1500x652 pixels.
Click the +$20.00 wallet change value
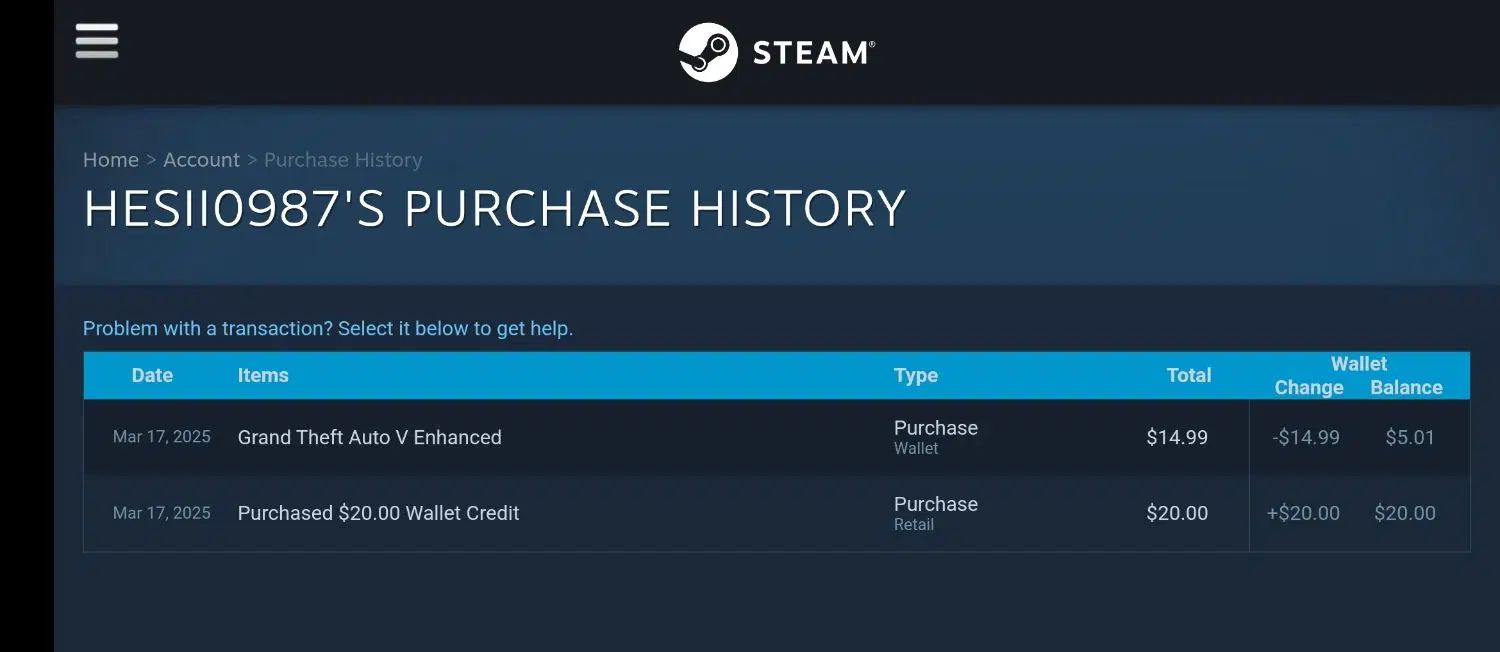[1303, 513]
